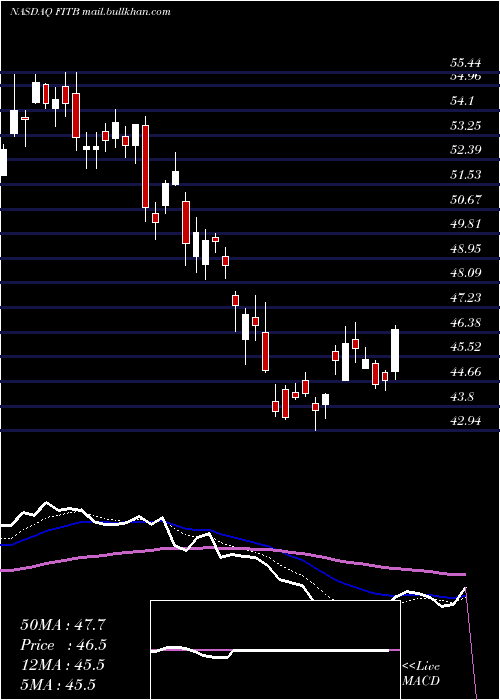Click the 44.66 price level label
500x700 pixels.
click(466, 371)
